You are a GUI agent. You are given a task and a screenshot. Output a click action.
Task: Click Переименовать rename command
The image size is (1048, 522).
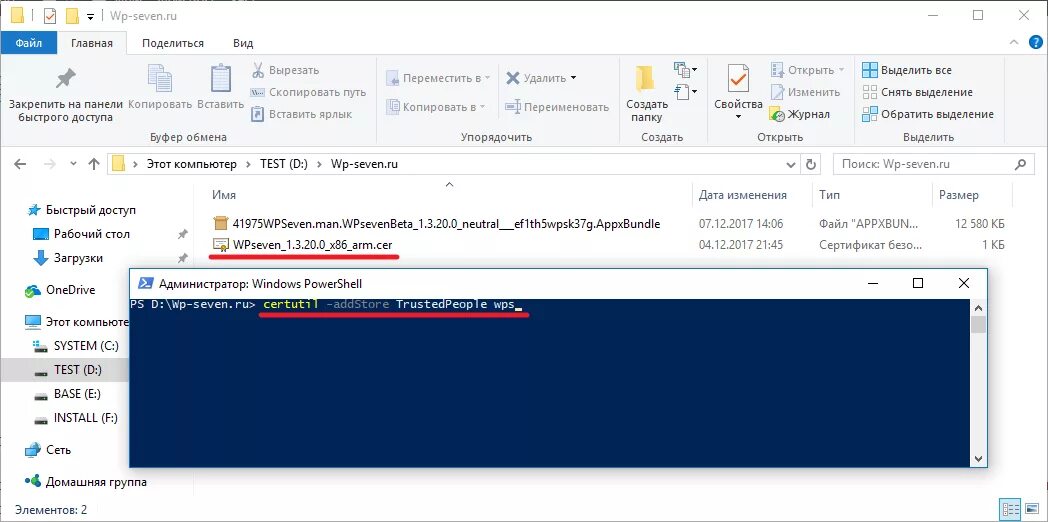click(557, 107)
